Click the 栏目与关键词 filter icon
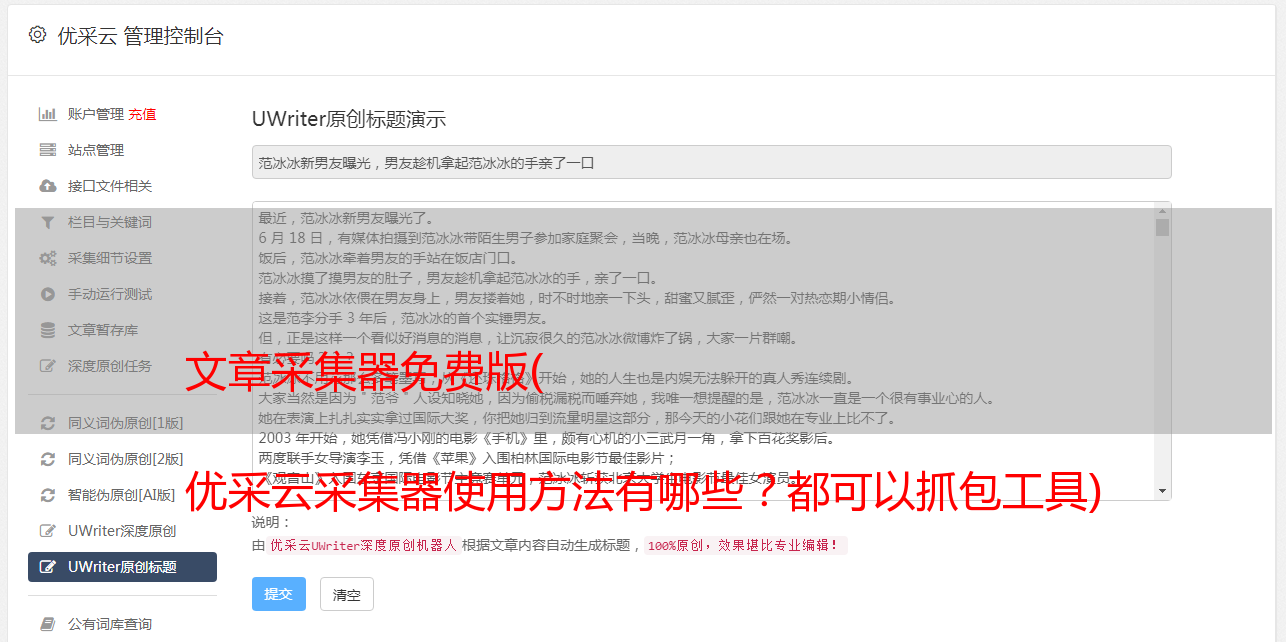Viewport: 1286px width, 642px height. click(47, 222)
